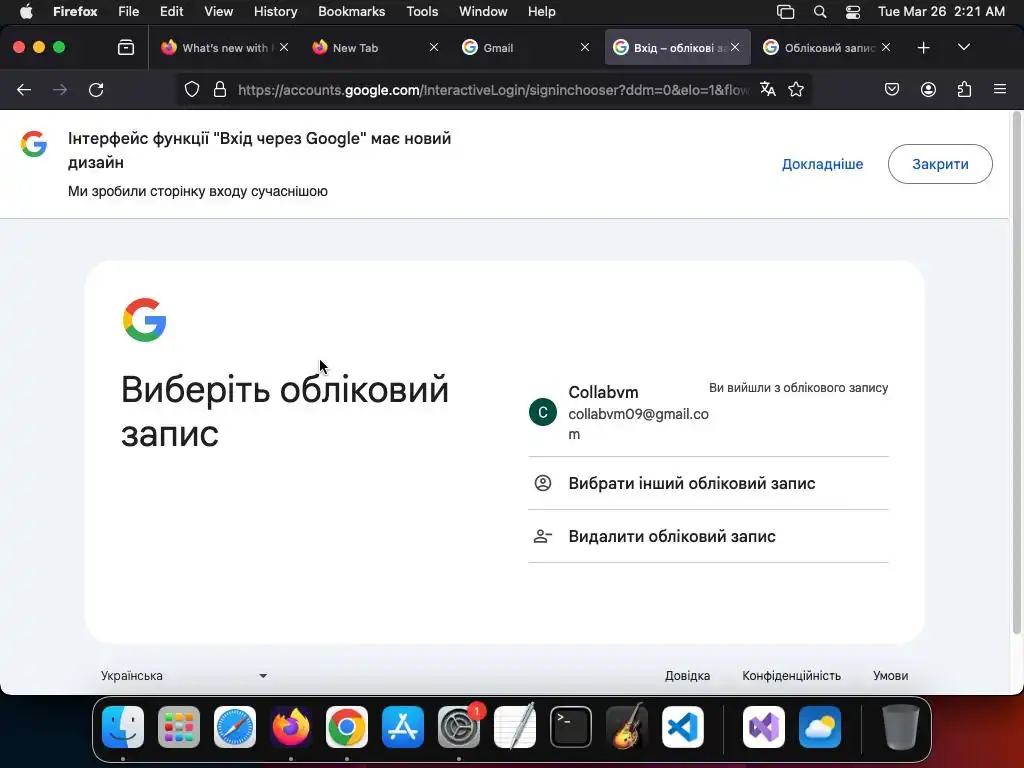The height and width of the screenshot is (768, 1024).
Task: Open Control Center in menu bar
Action: [852, 12]
